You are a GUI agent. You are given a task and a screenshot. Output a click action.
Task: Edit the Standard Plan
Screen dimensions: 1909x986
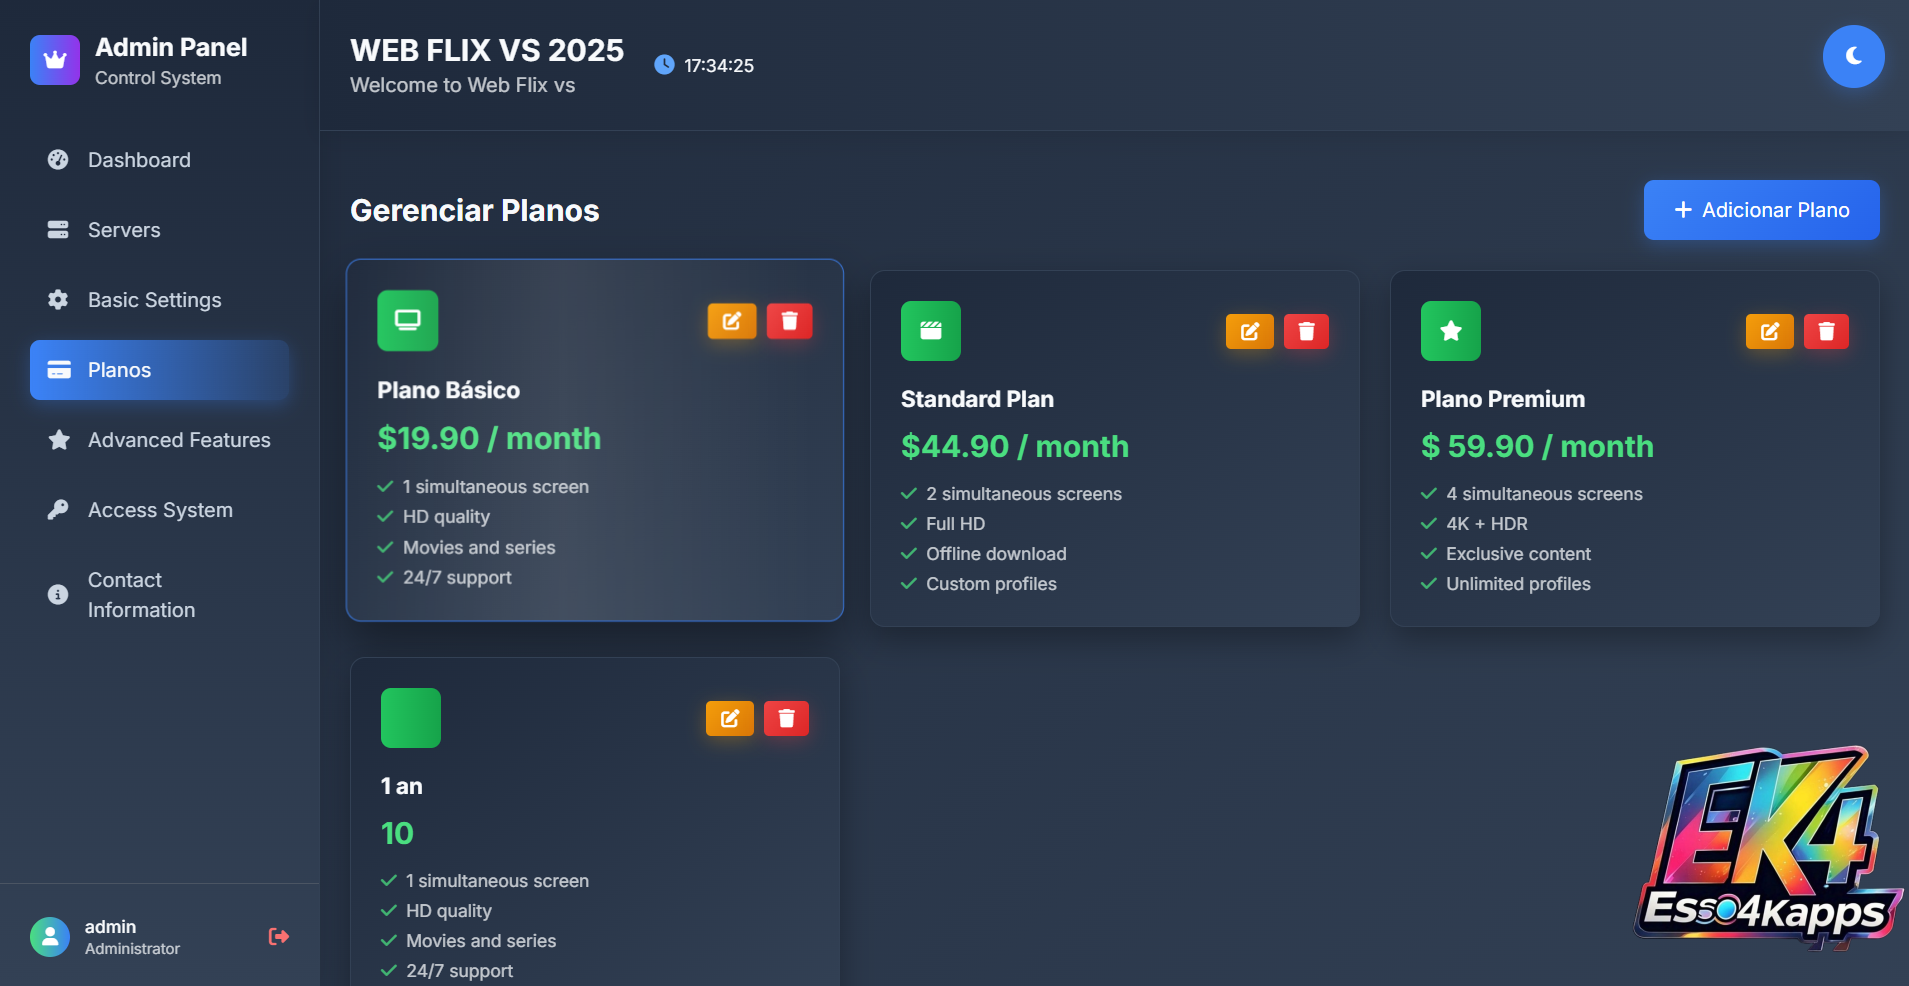click(x=1249, y=332)
